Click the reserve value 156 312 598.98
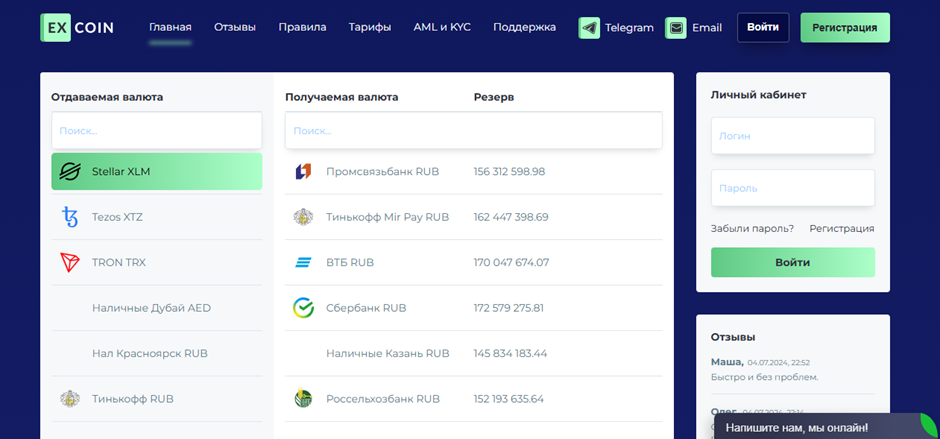Viewport: 940px width, 439px height. 509,172
